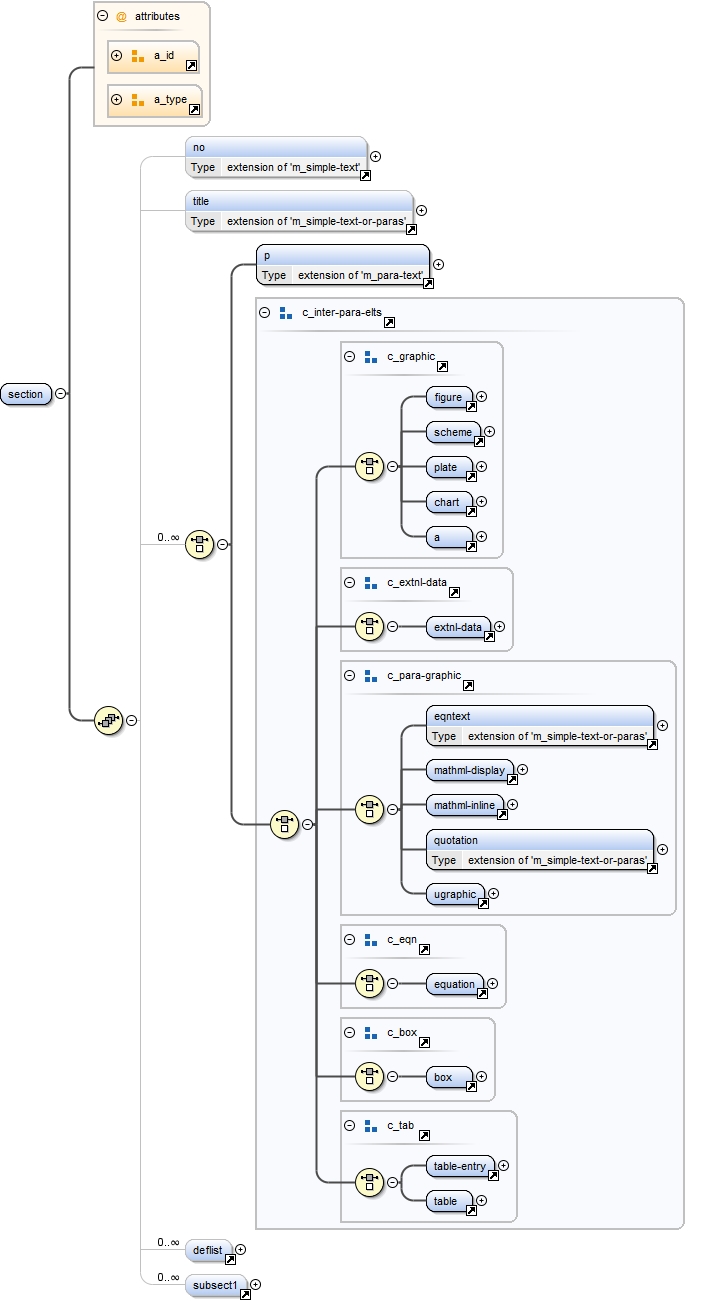The image size is (702, 1301).
Task: Click the link arrow icon on a_id attribute
Action: click(192, 65)
